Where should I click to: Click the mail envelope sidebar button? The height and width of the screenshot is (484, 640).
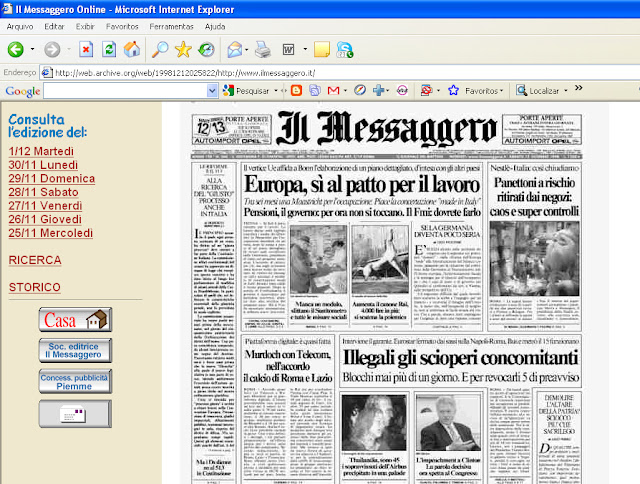tap(76, 414)
